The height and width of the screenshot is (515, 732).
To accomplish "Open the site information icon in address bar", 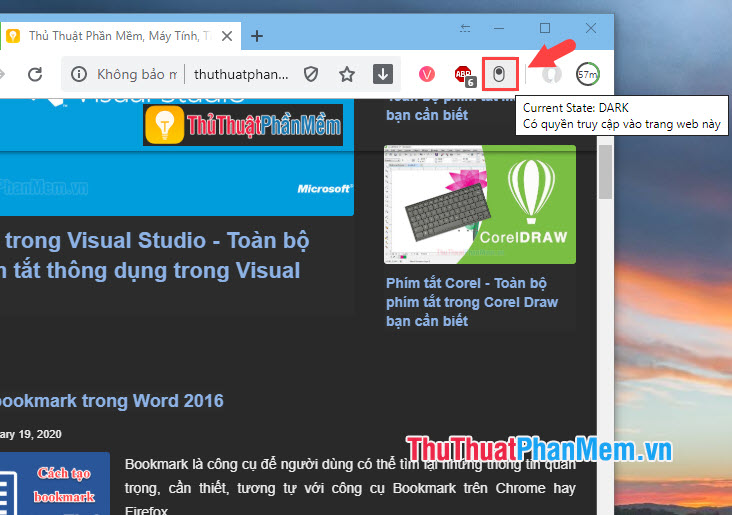I will 78,74.
